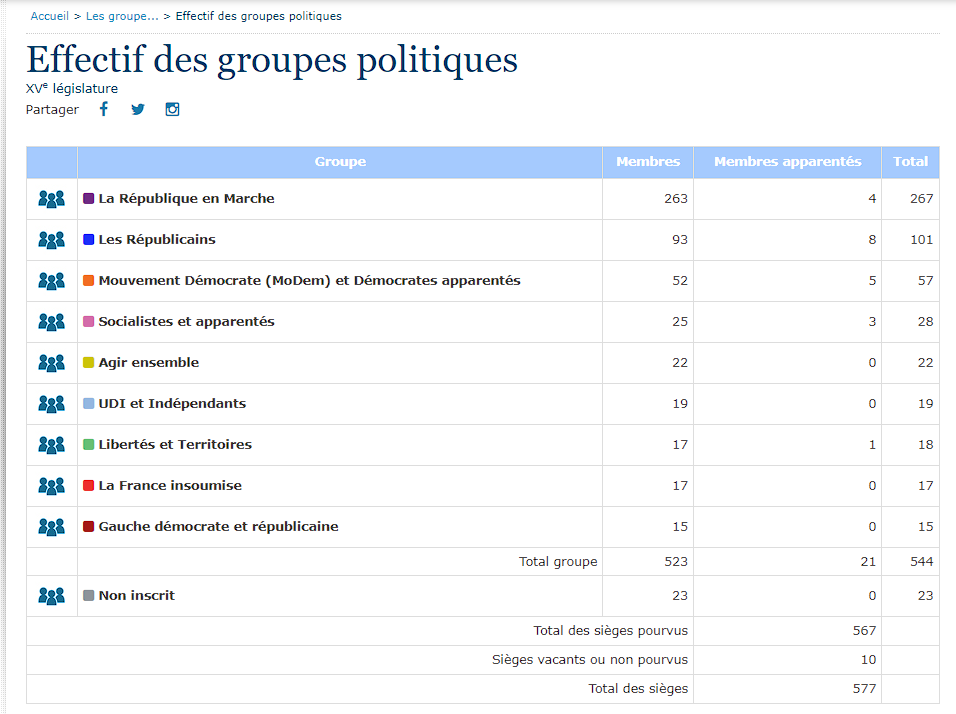Click the Membres apparentés column header

787,162
